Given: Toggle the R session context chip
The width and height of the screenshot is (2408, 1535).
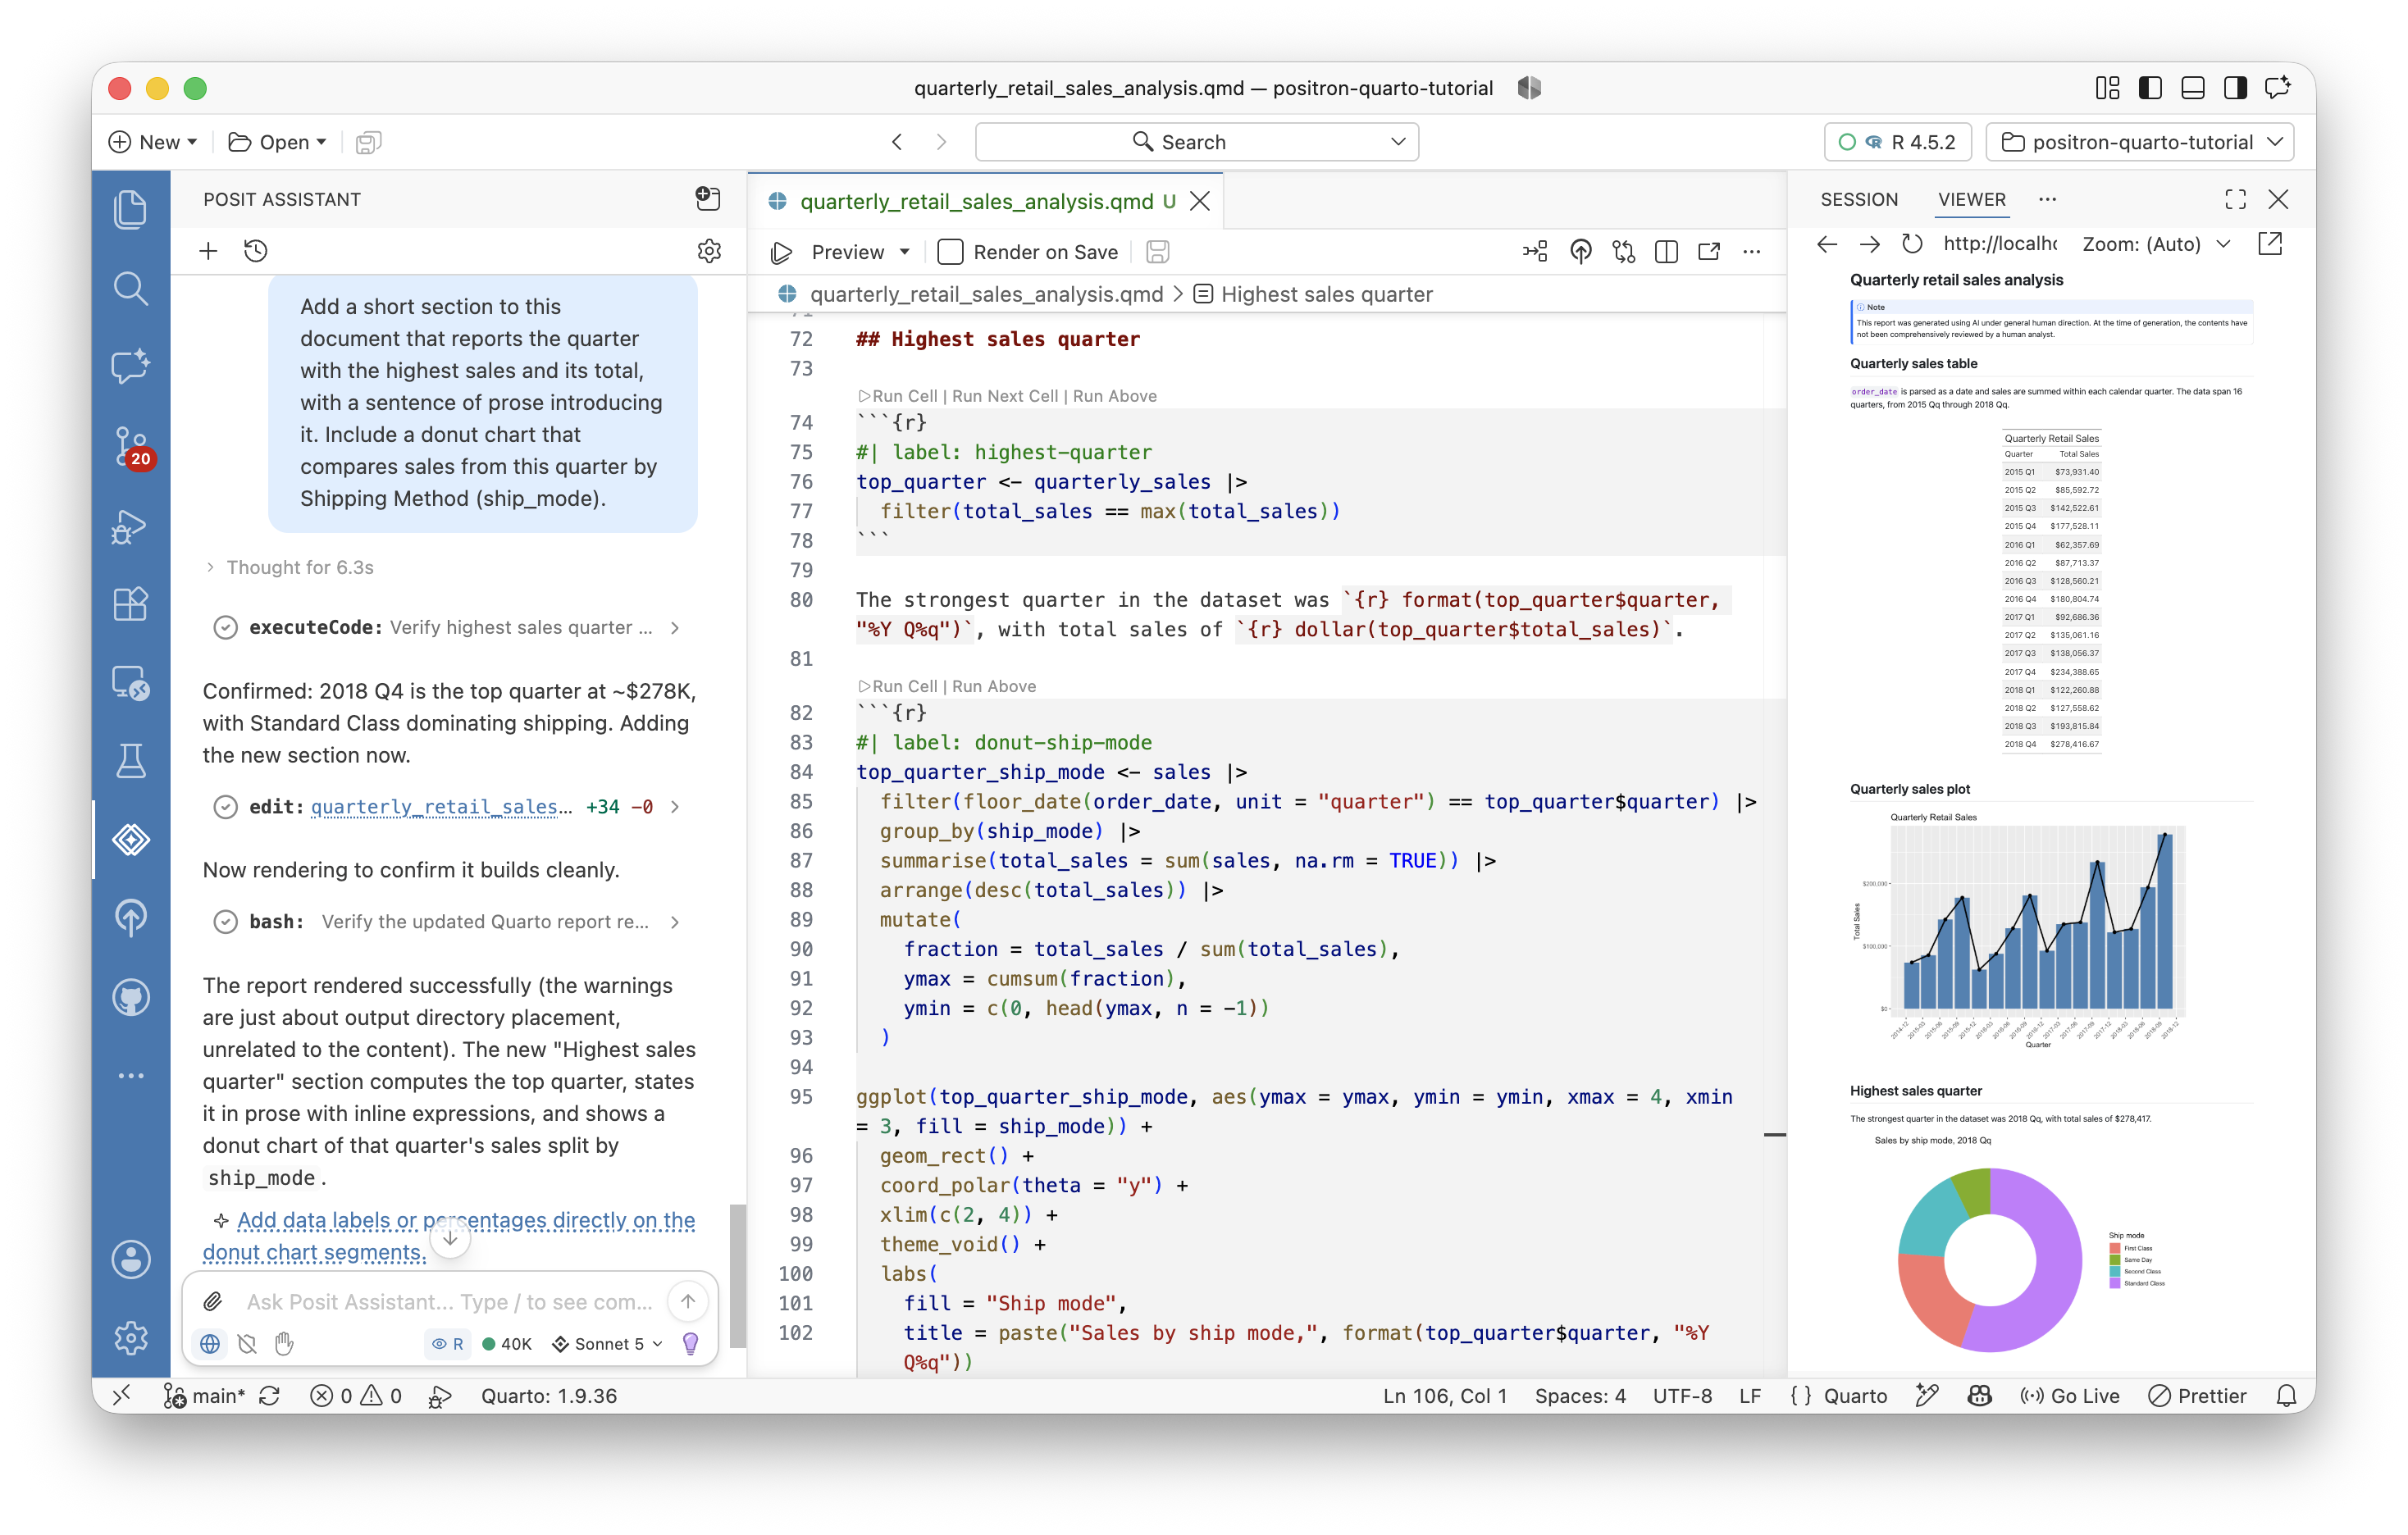Looking at the screenshot, I should tap(447, 1344).
